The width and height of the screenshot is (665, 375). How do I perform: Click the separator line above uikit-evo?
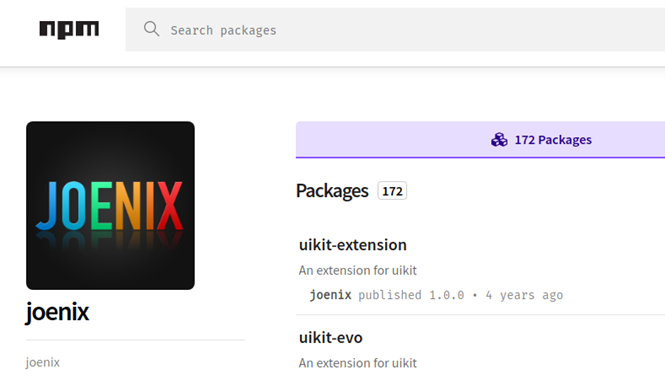click(481, 315)
